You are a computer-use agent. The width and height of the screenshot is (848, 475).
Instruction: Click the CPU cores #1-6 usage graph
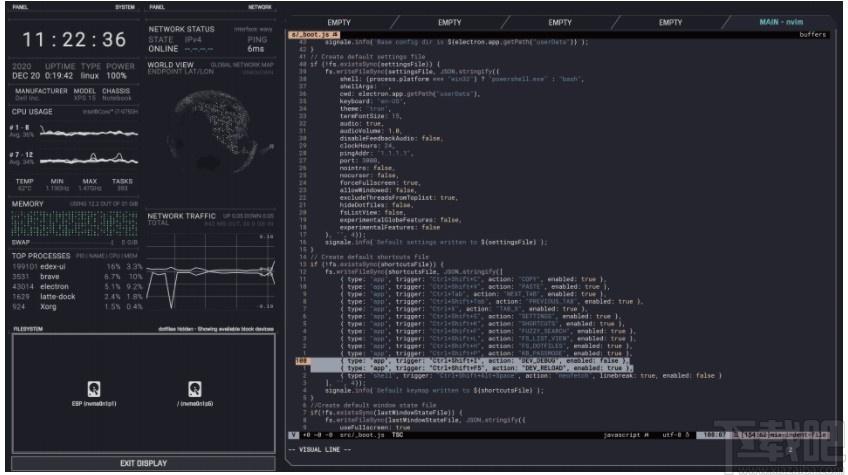coord(89,131)
